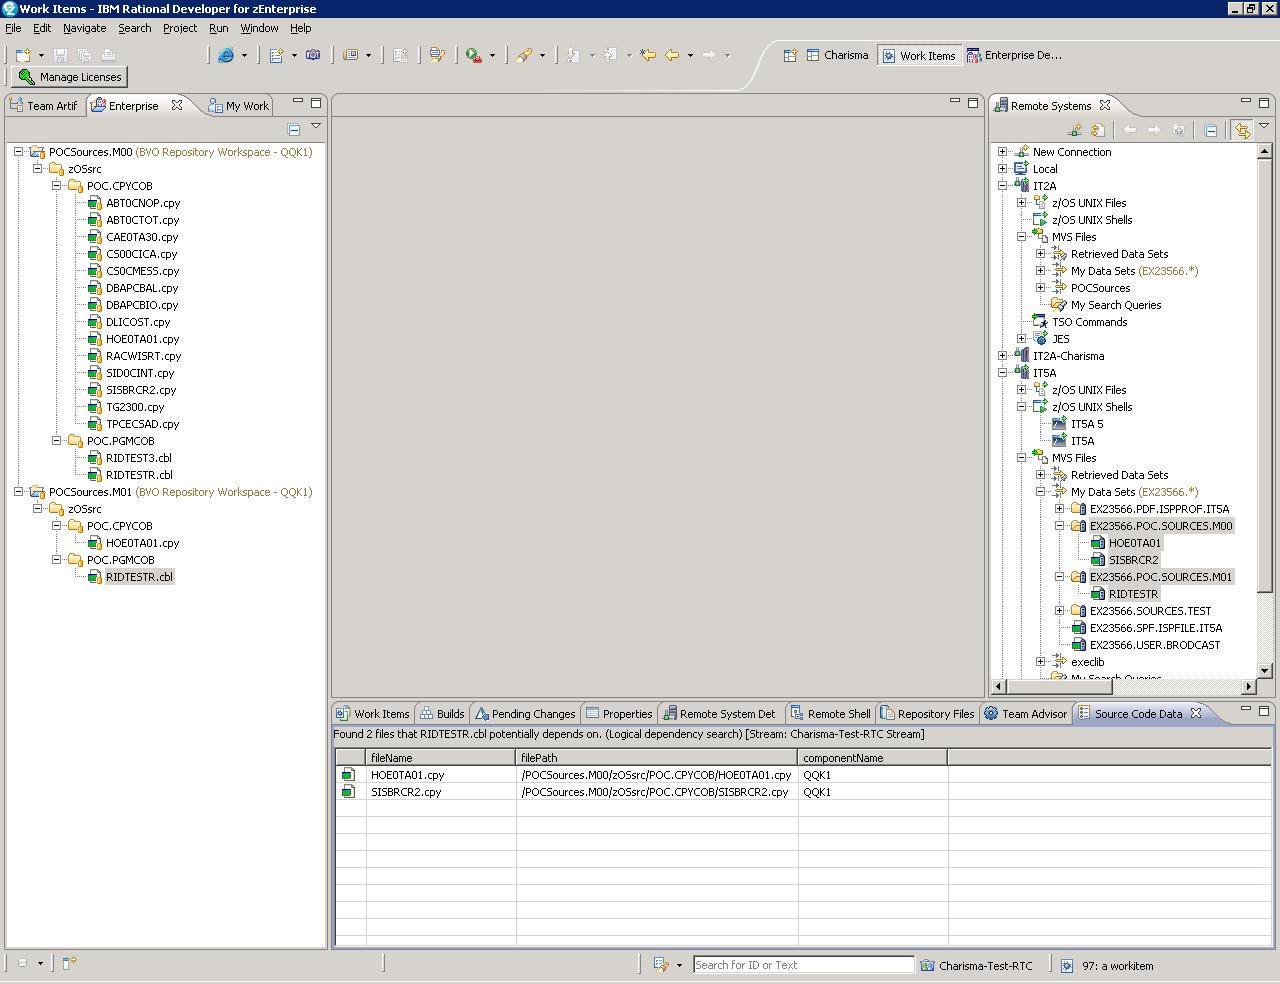
Task: Open the Properties tab
Action: point(619,714)
